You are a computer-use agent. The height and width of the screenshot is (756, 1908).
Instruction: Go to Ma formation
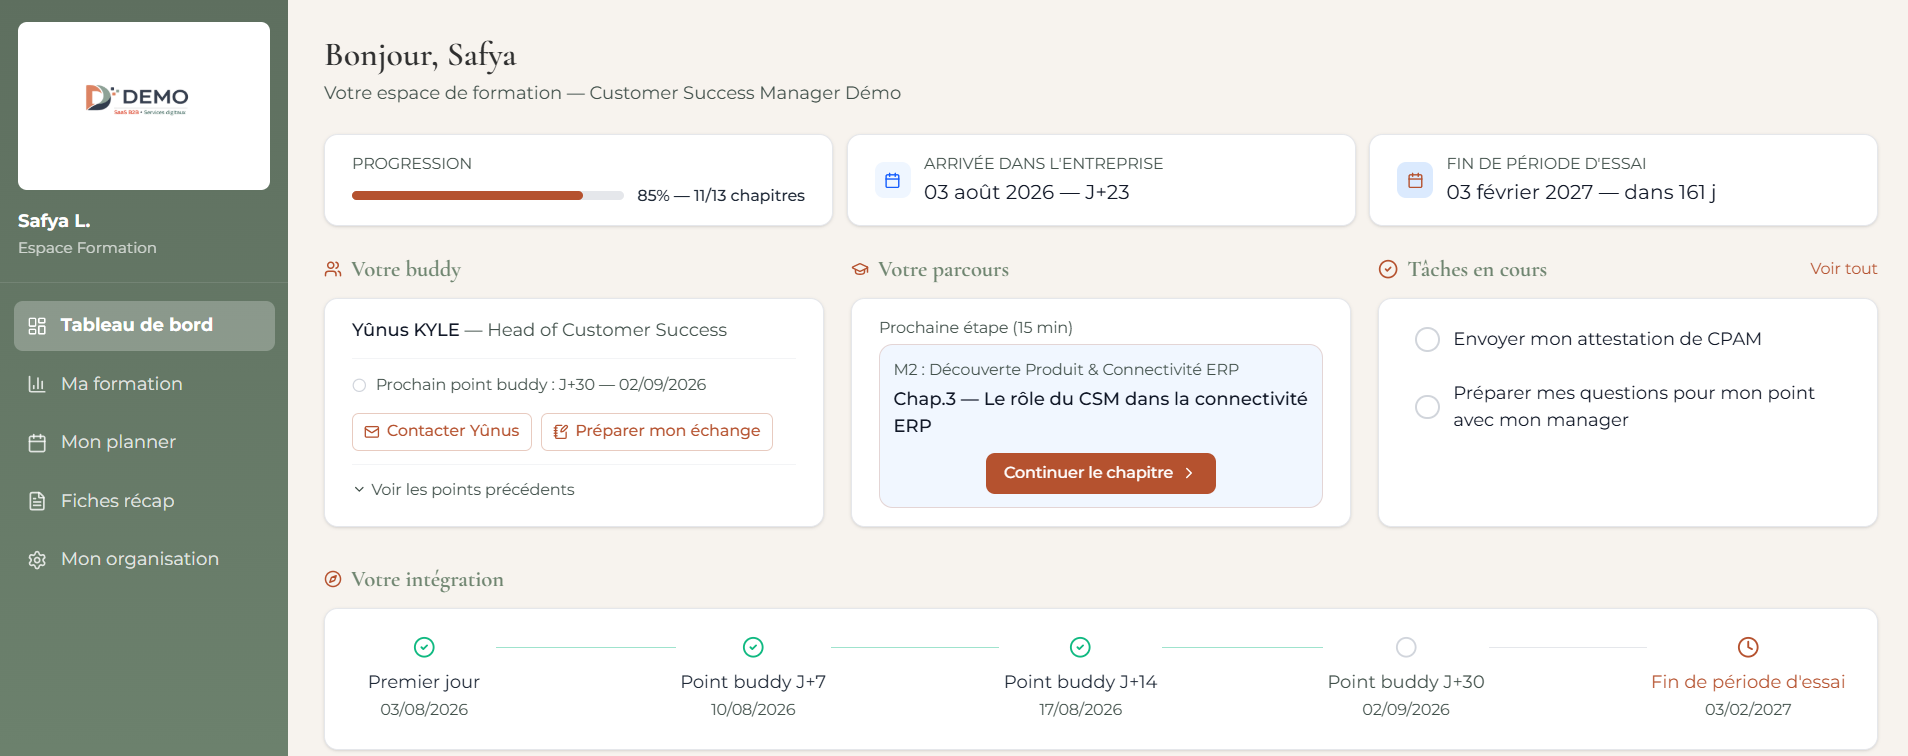pyautogui.click(x=144, y=384)
